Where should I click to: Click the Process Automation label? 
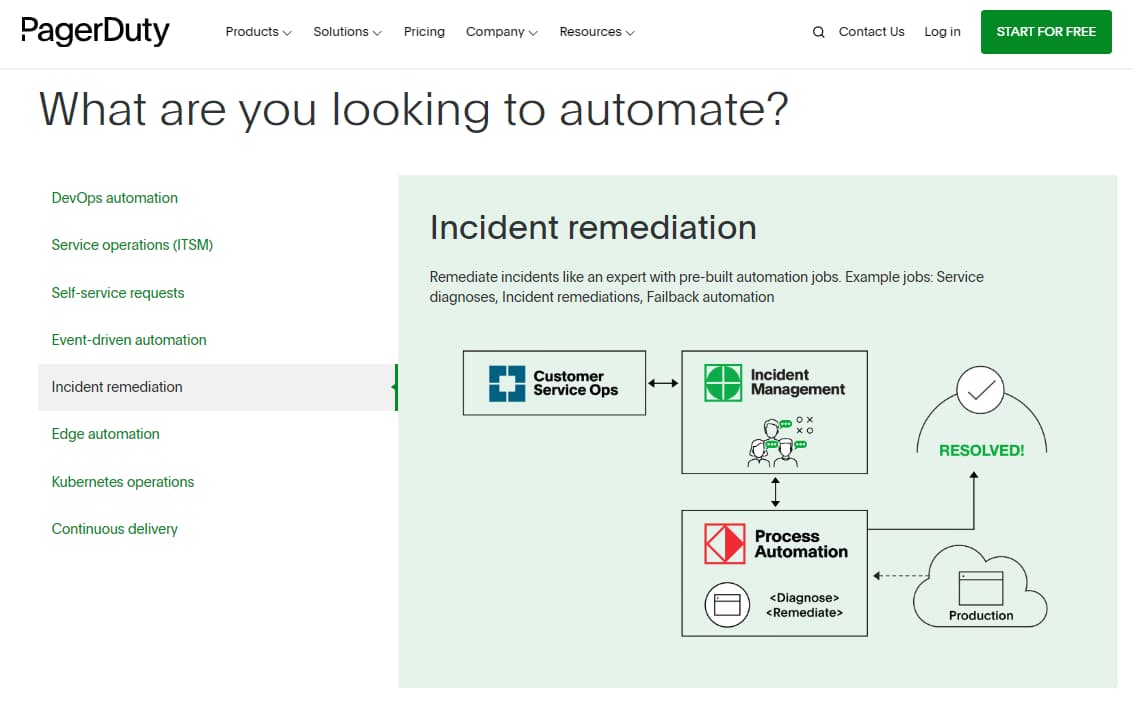pyautogui.click(x=801, y=543)
